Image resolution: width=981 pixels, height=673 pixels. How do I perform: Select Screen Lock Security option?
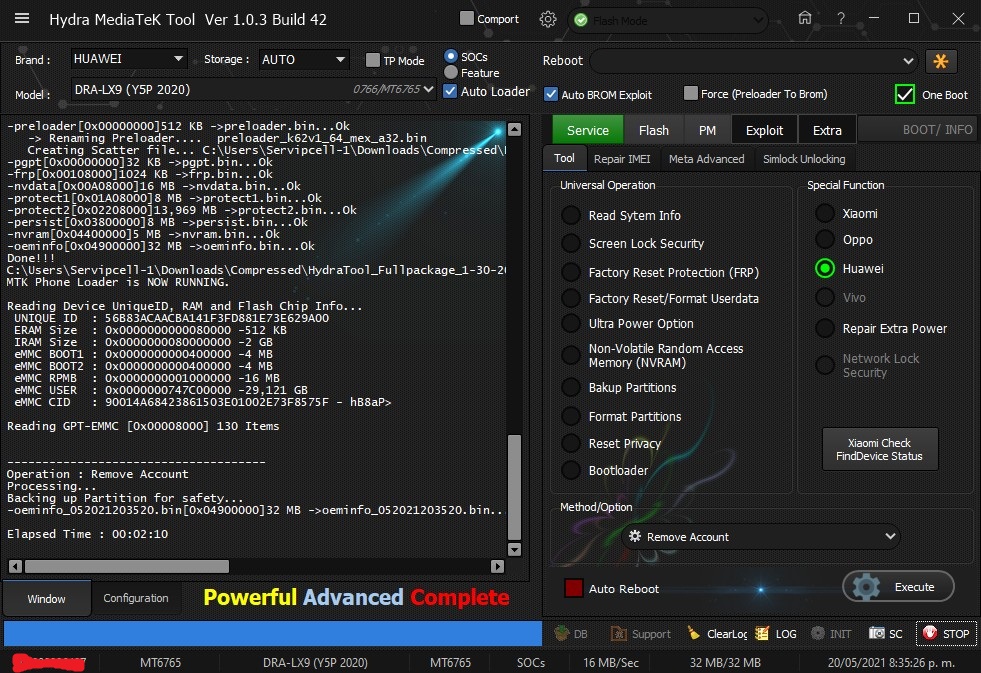click(571, 243)
